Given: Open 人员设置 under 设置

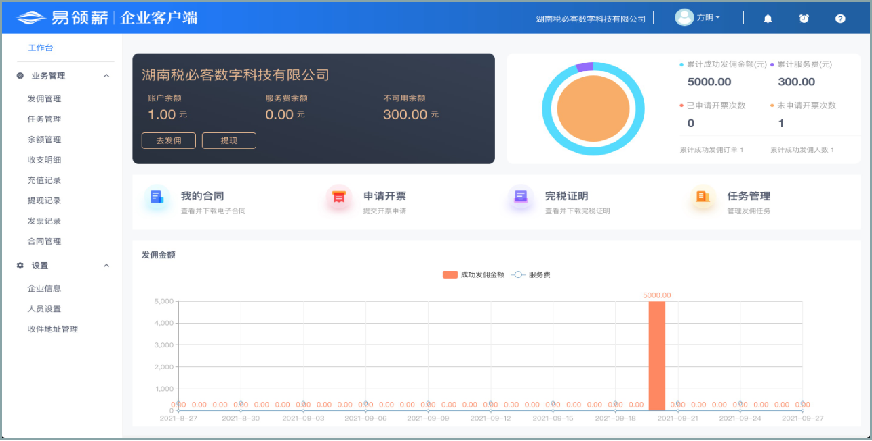Looking at the screenshot, I should pos(44,309).
